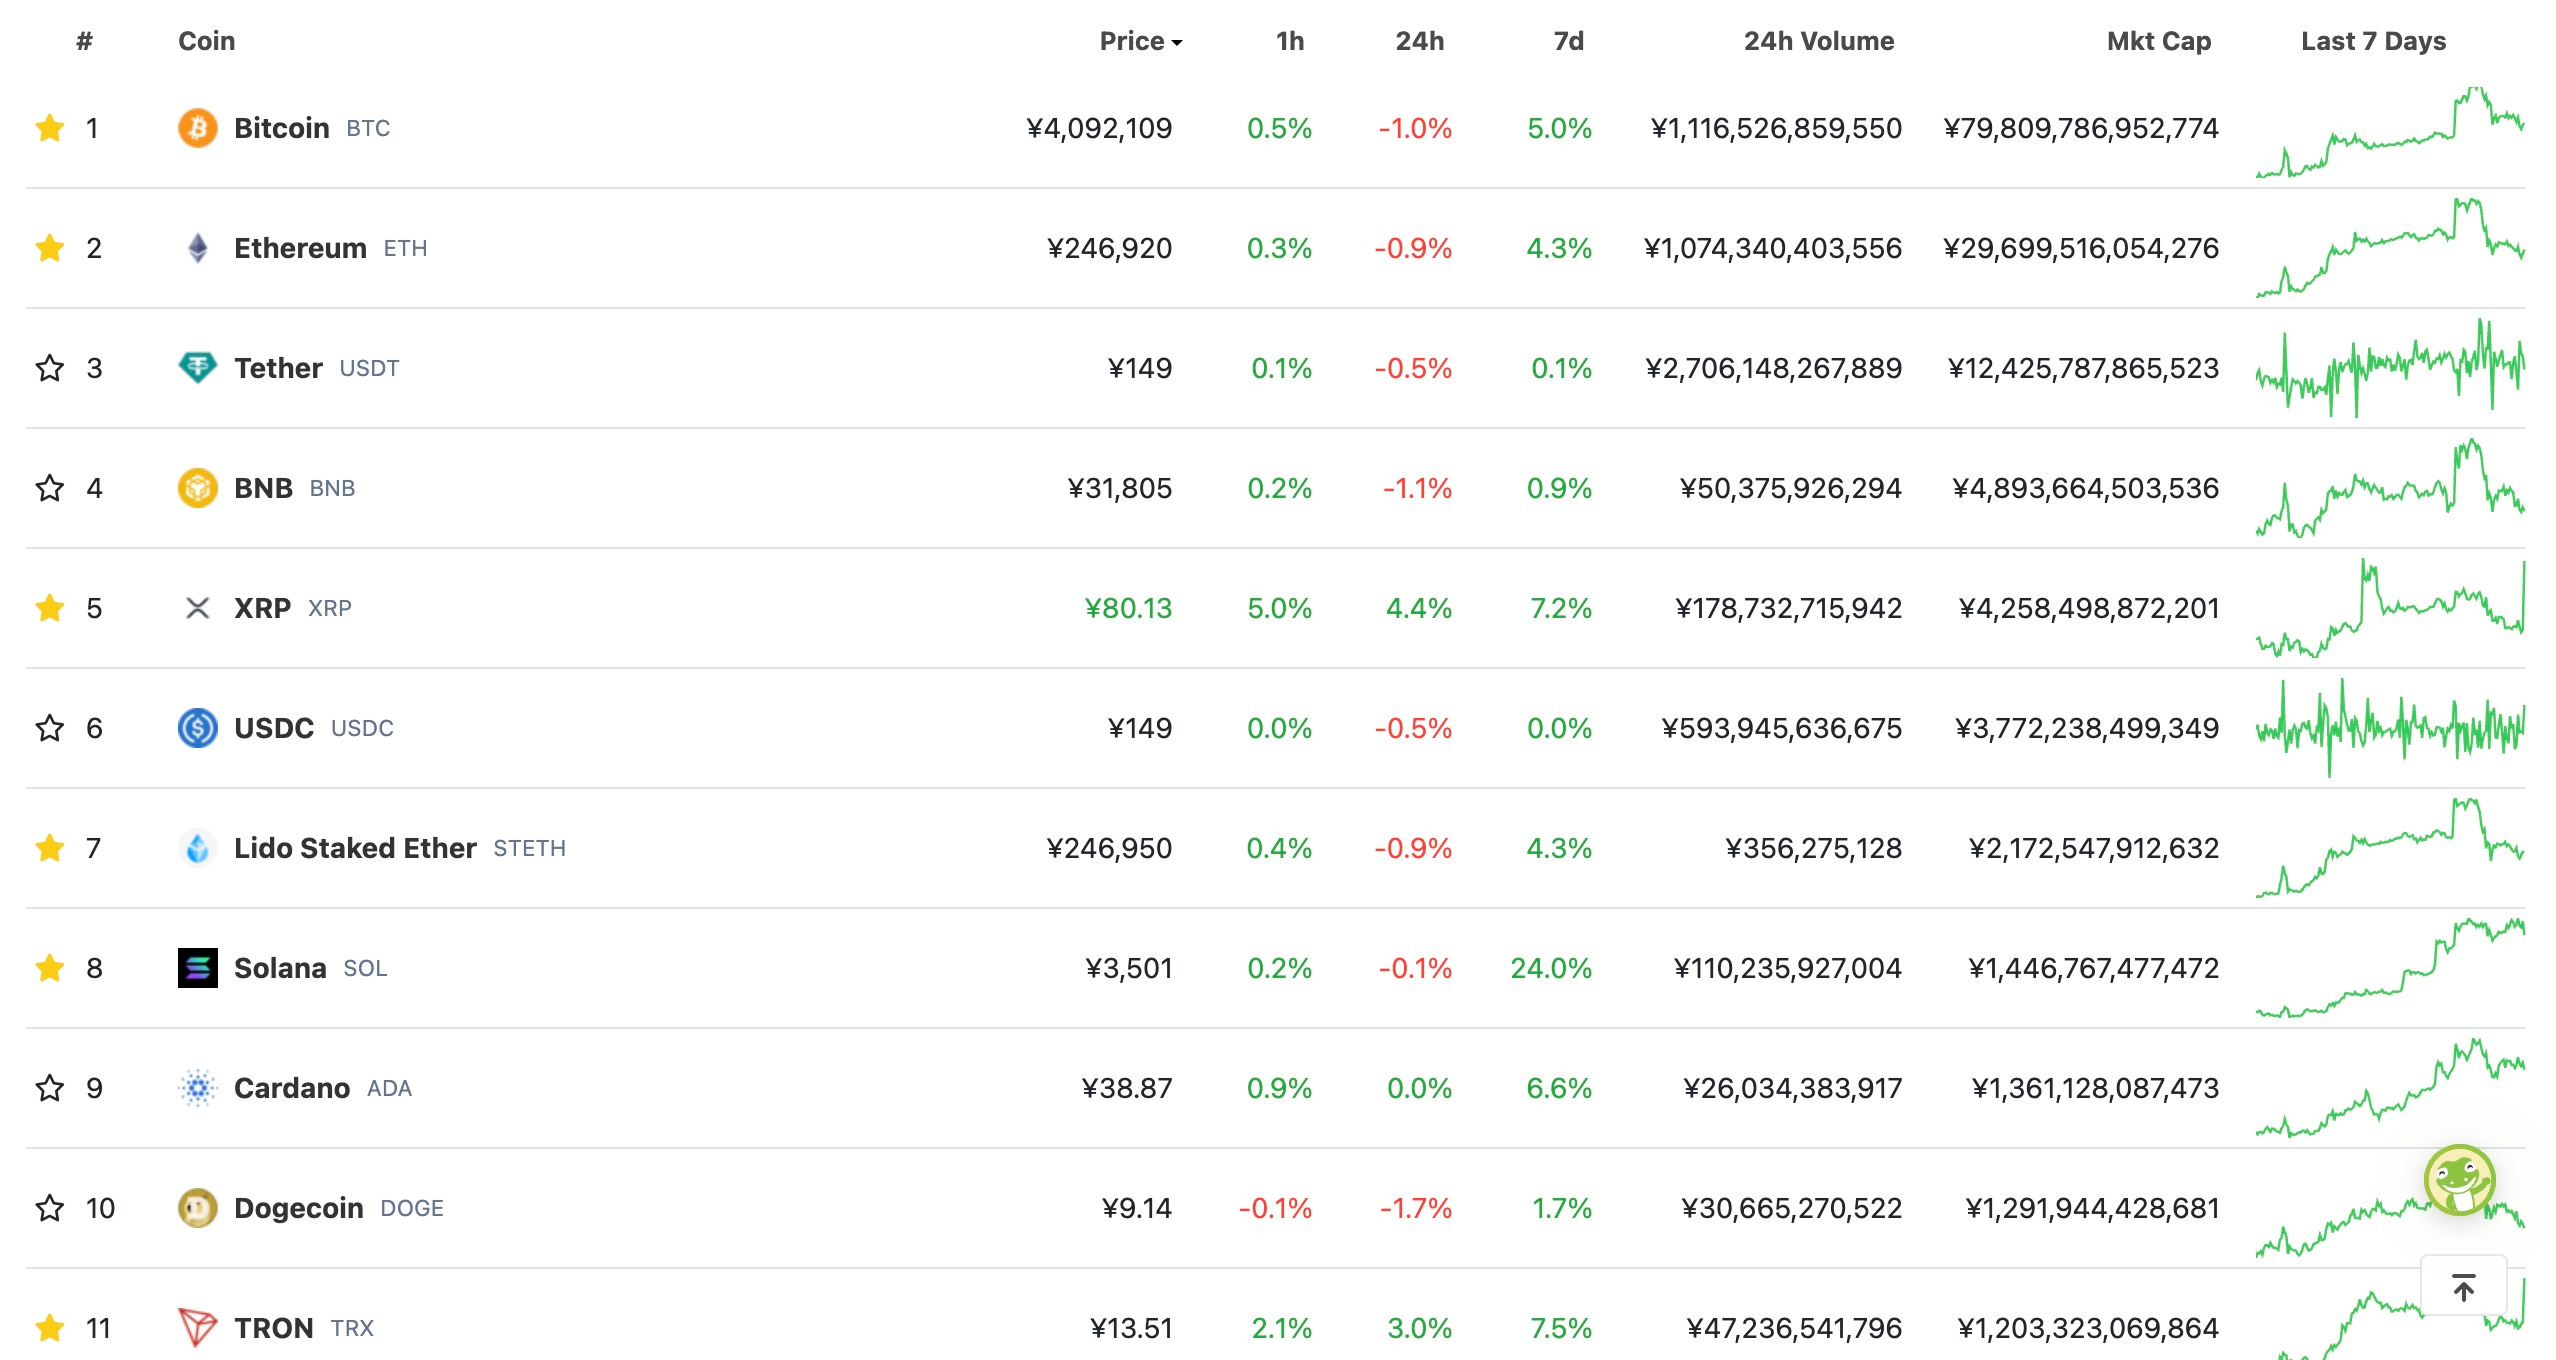The height and width of the screenshot is (1360, 2556).
Task: Open the Tether coin page
Action: pyautogui.click(x=278, y=368)
